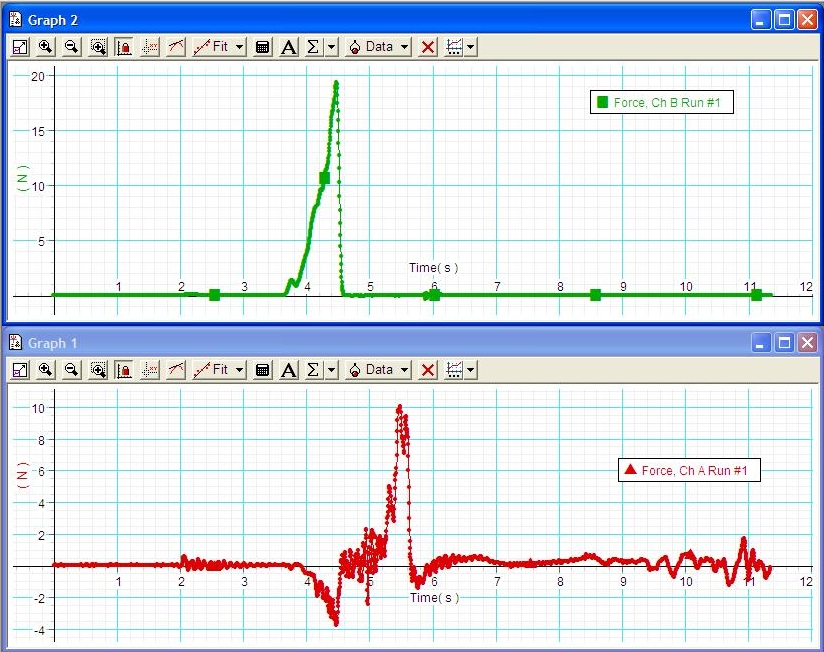824x652 pixels.
Task: Click the Graph 2 window icon
Action: tap(16, 19)
